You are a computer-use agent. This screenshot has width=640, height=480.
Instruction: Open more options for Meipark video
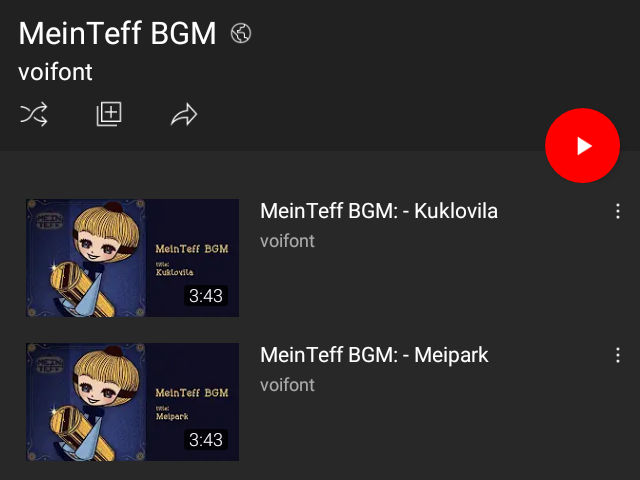click(x=618, y=355)
